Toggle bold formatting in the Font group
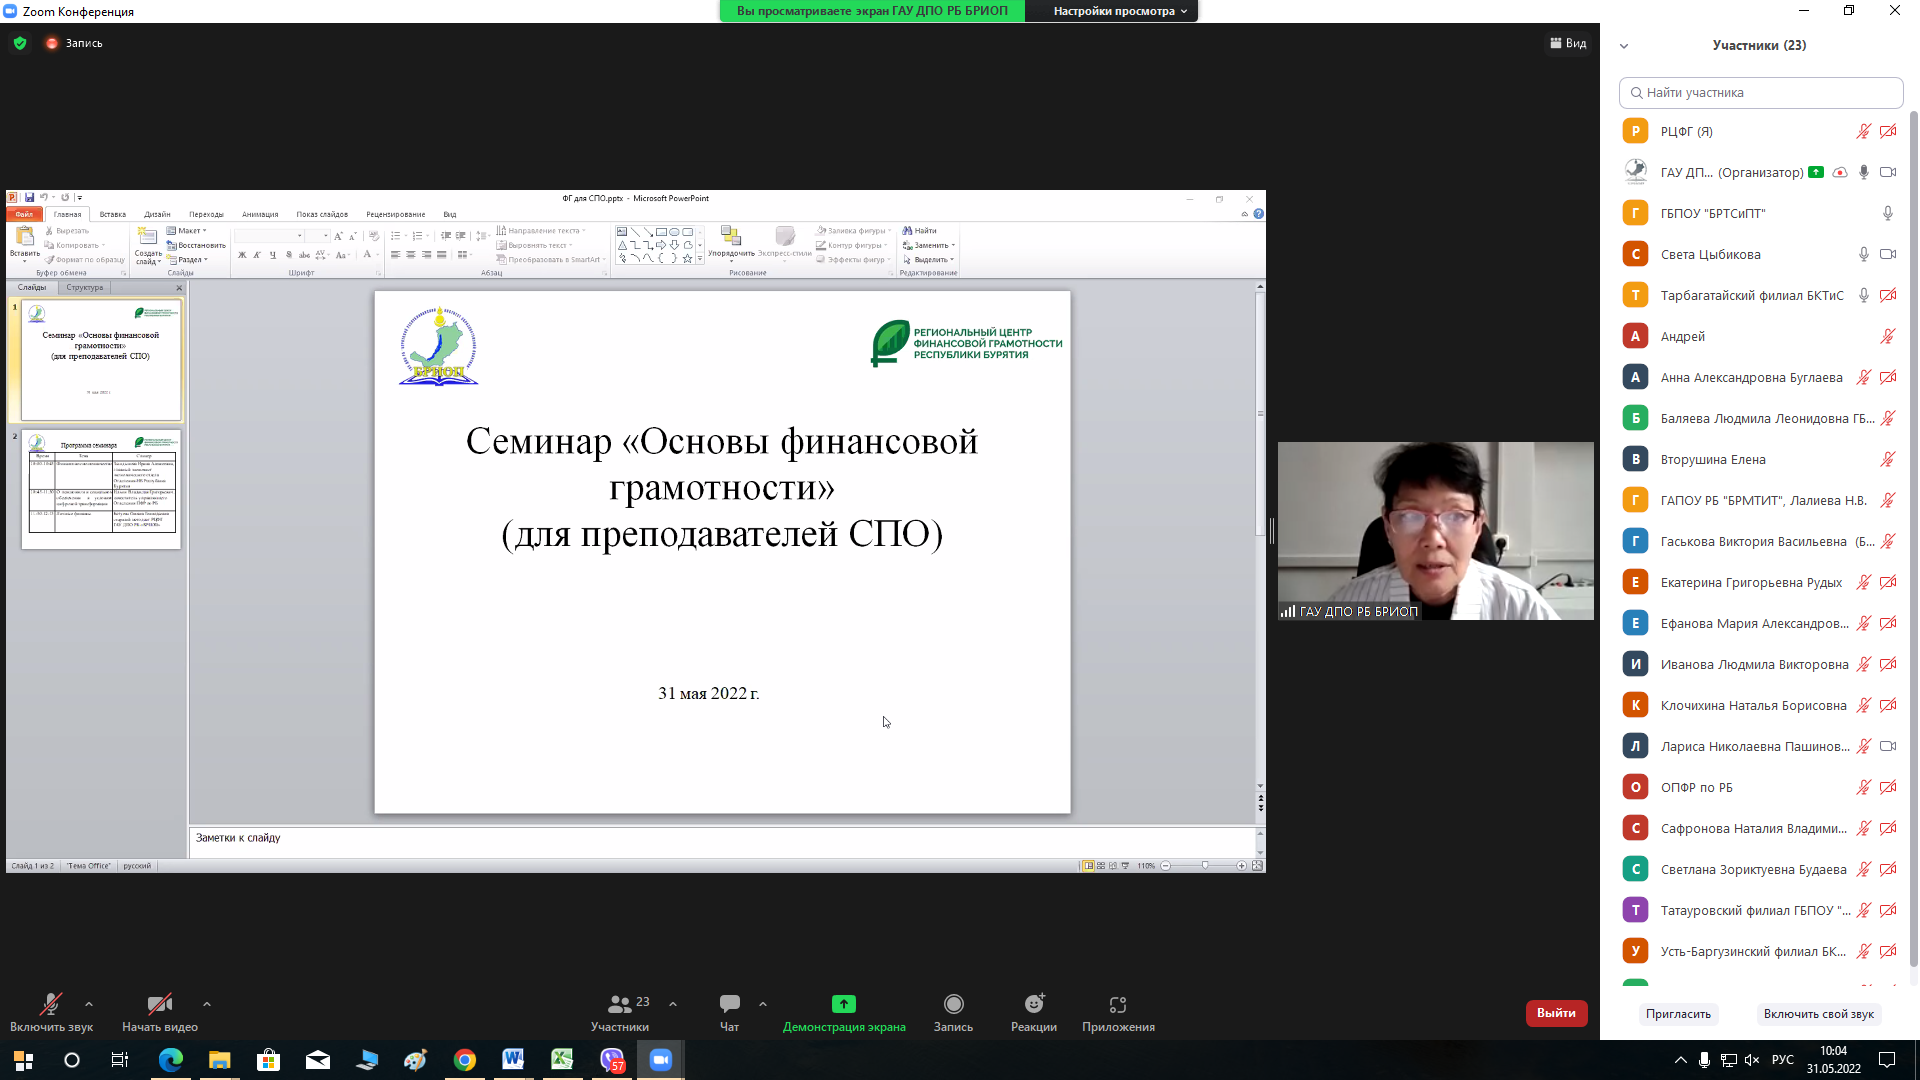1920x1080 pixels. [241, 255]
